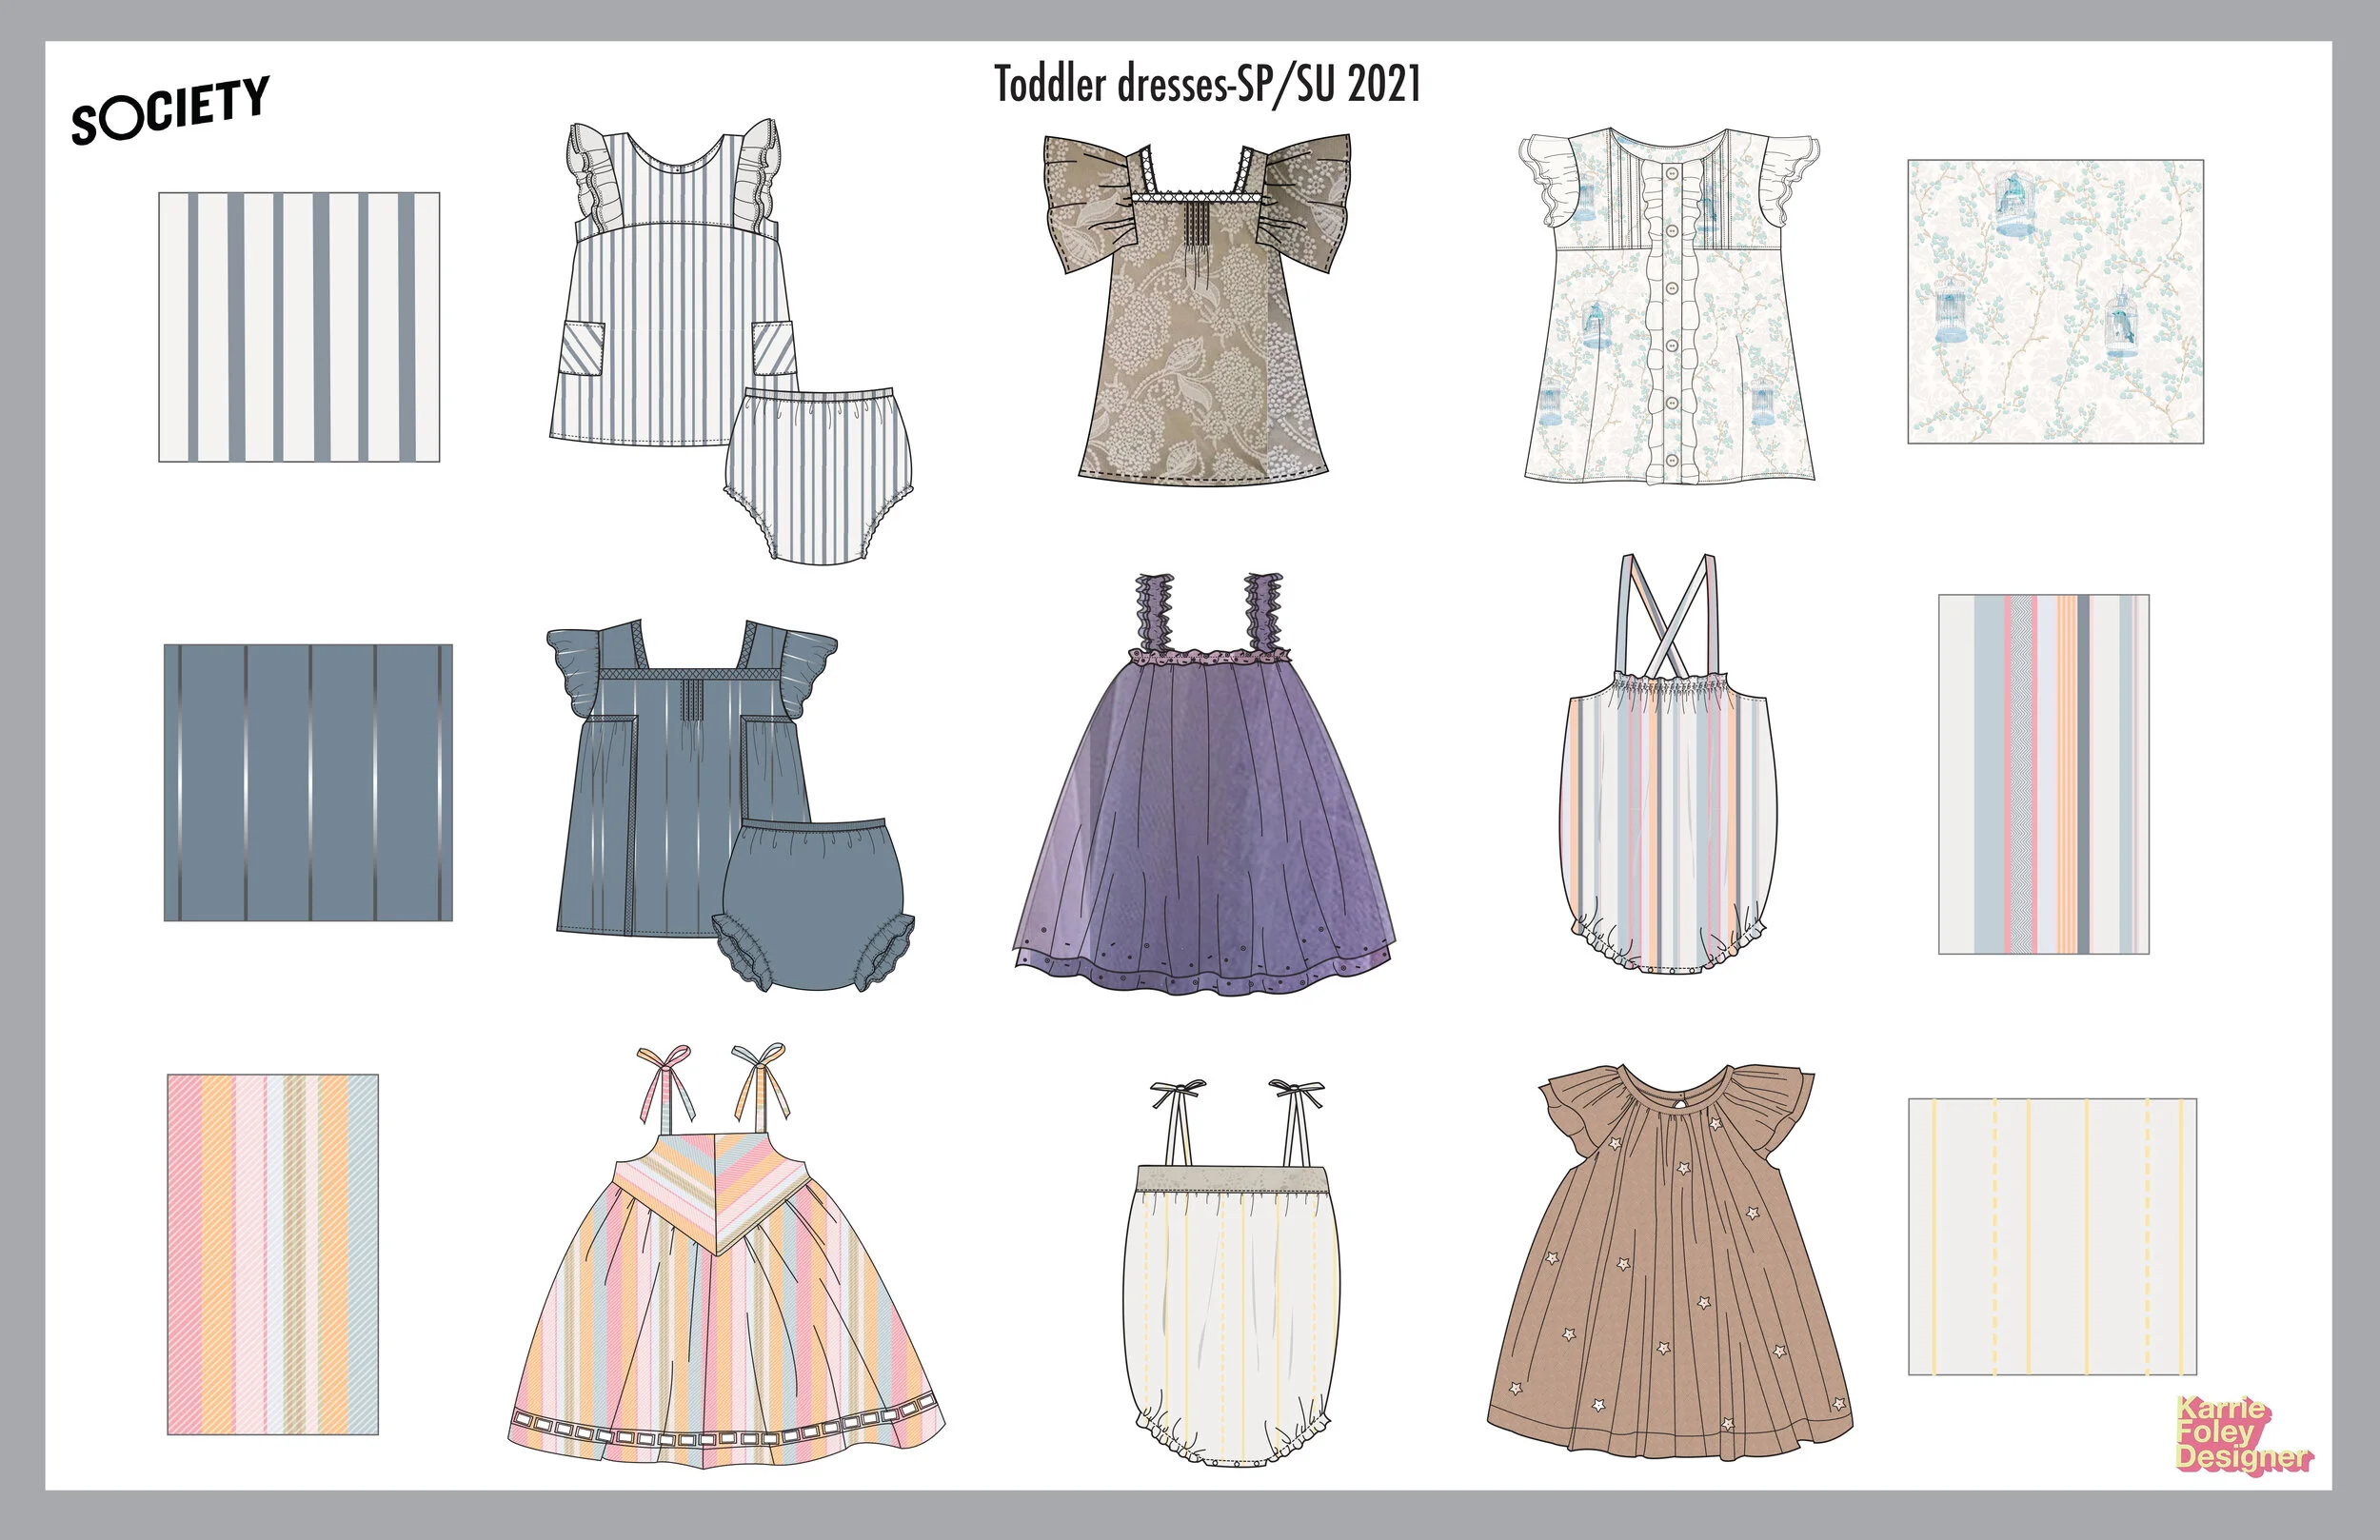
Task: Click the Karrie Foley Designer watermark
Action: tap(2242, 1435)
